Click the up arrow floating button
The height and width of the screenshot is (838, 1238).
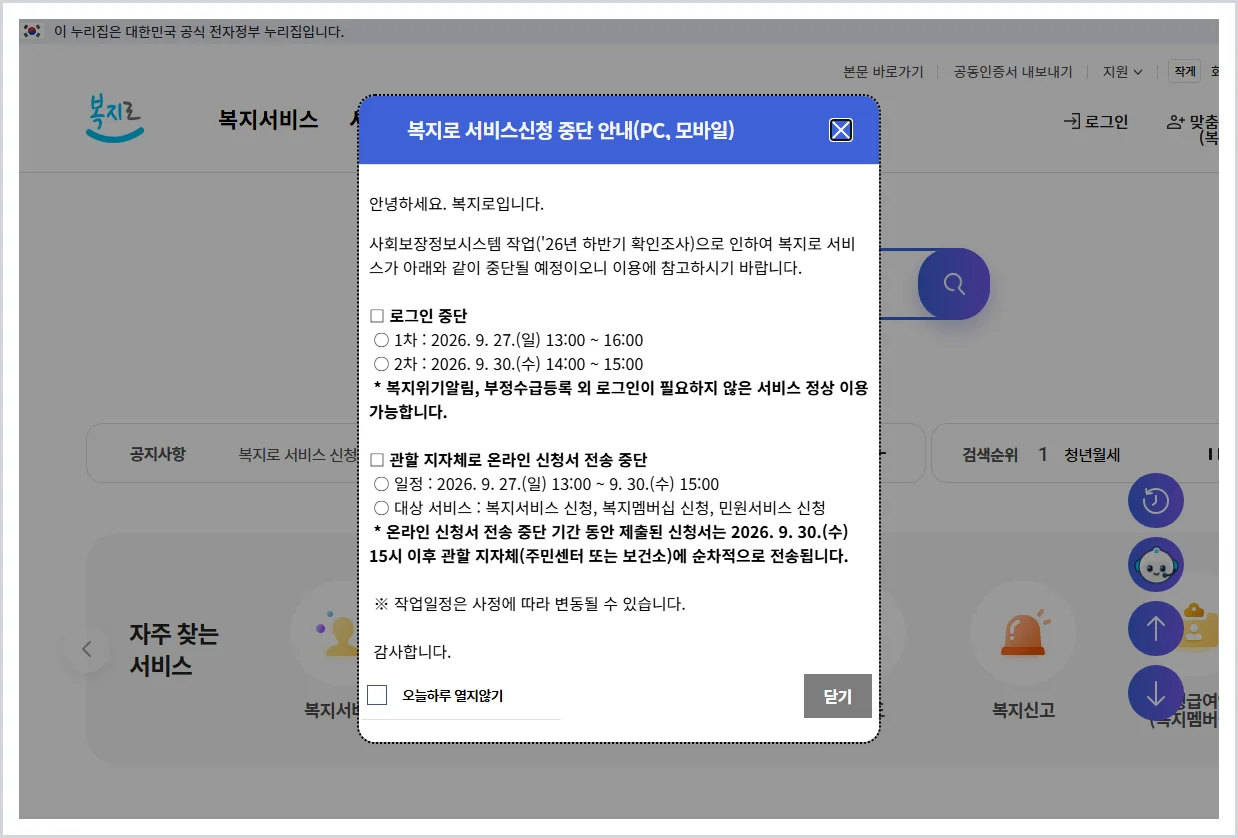pyautogui.click(x=1156, y=629)
